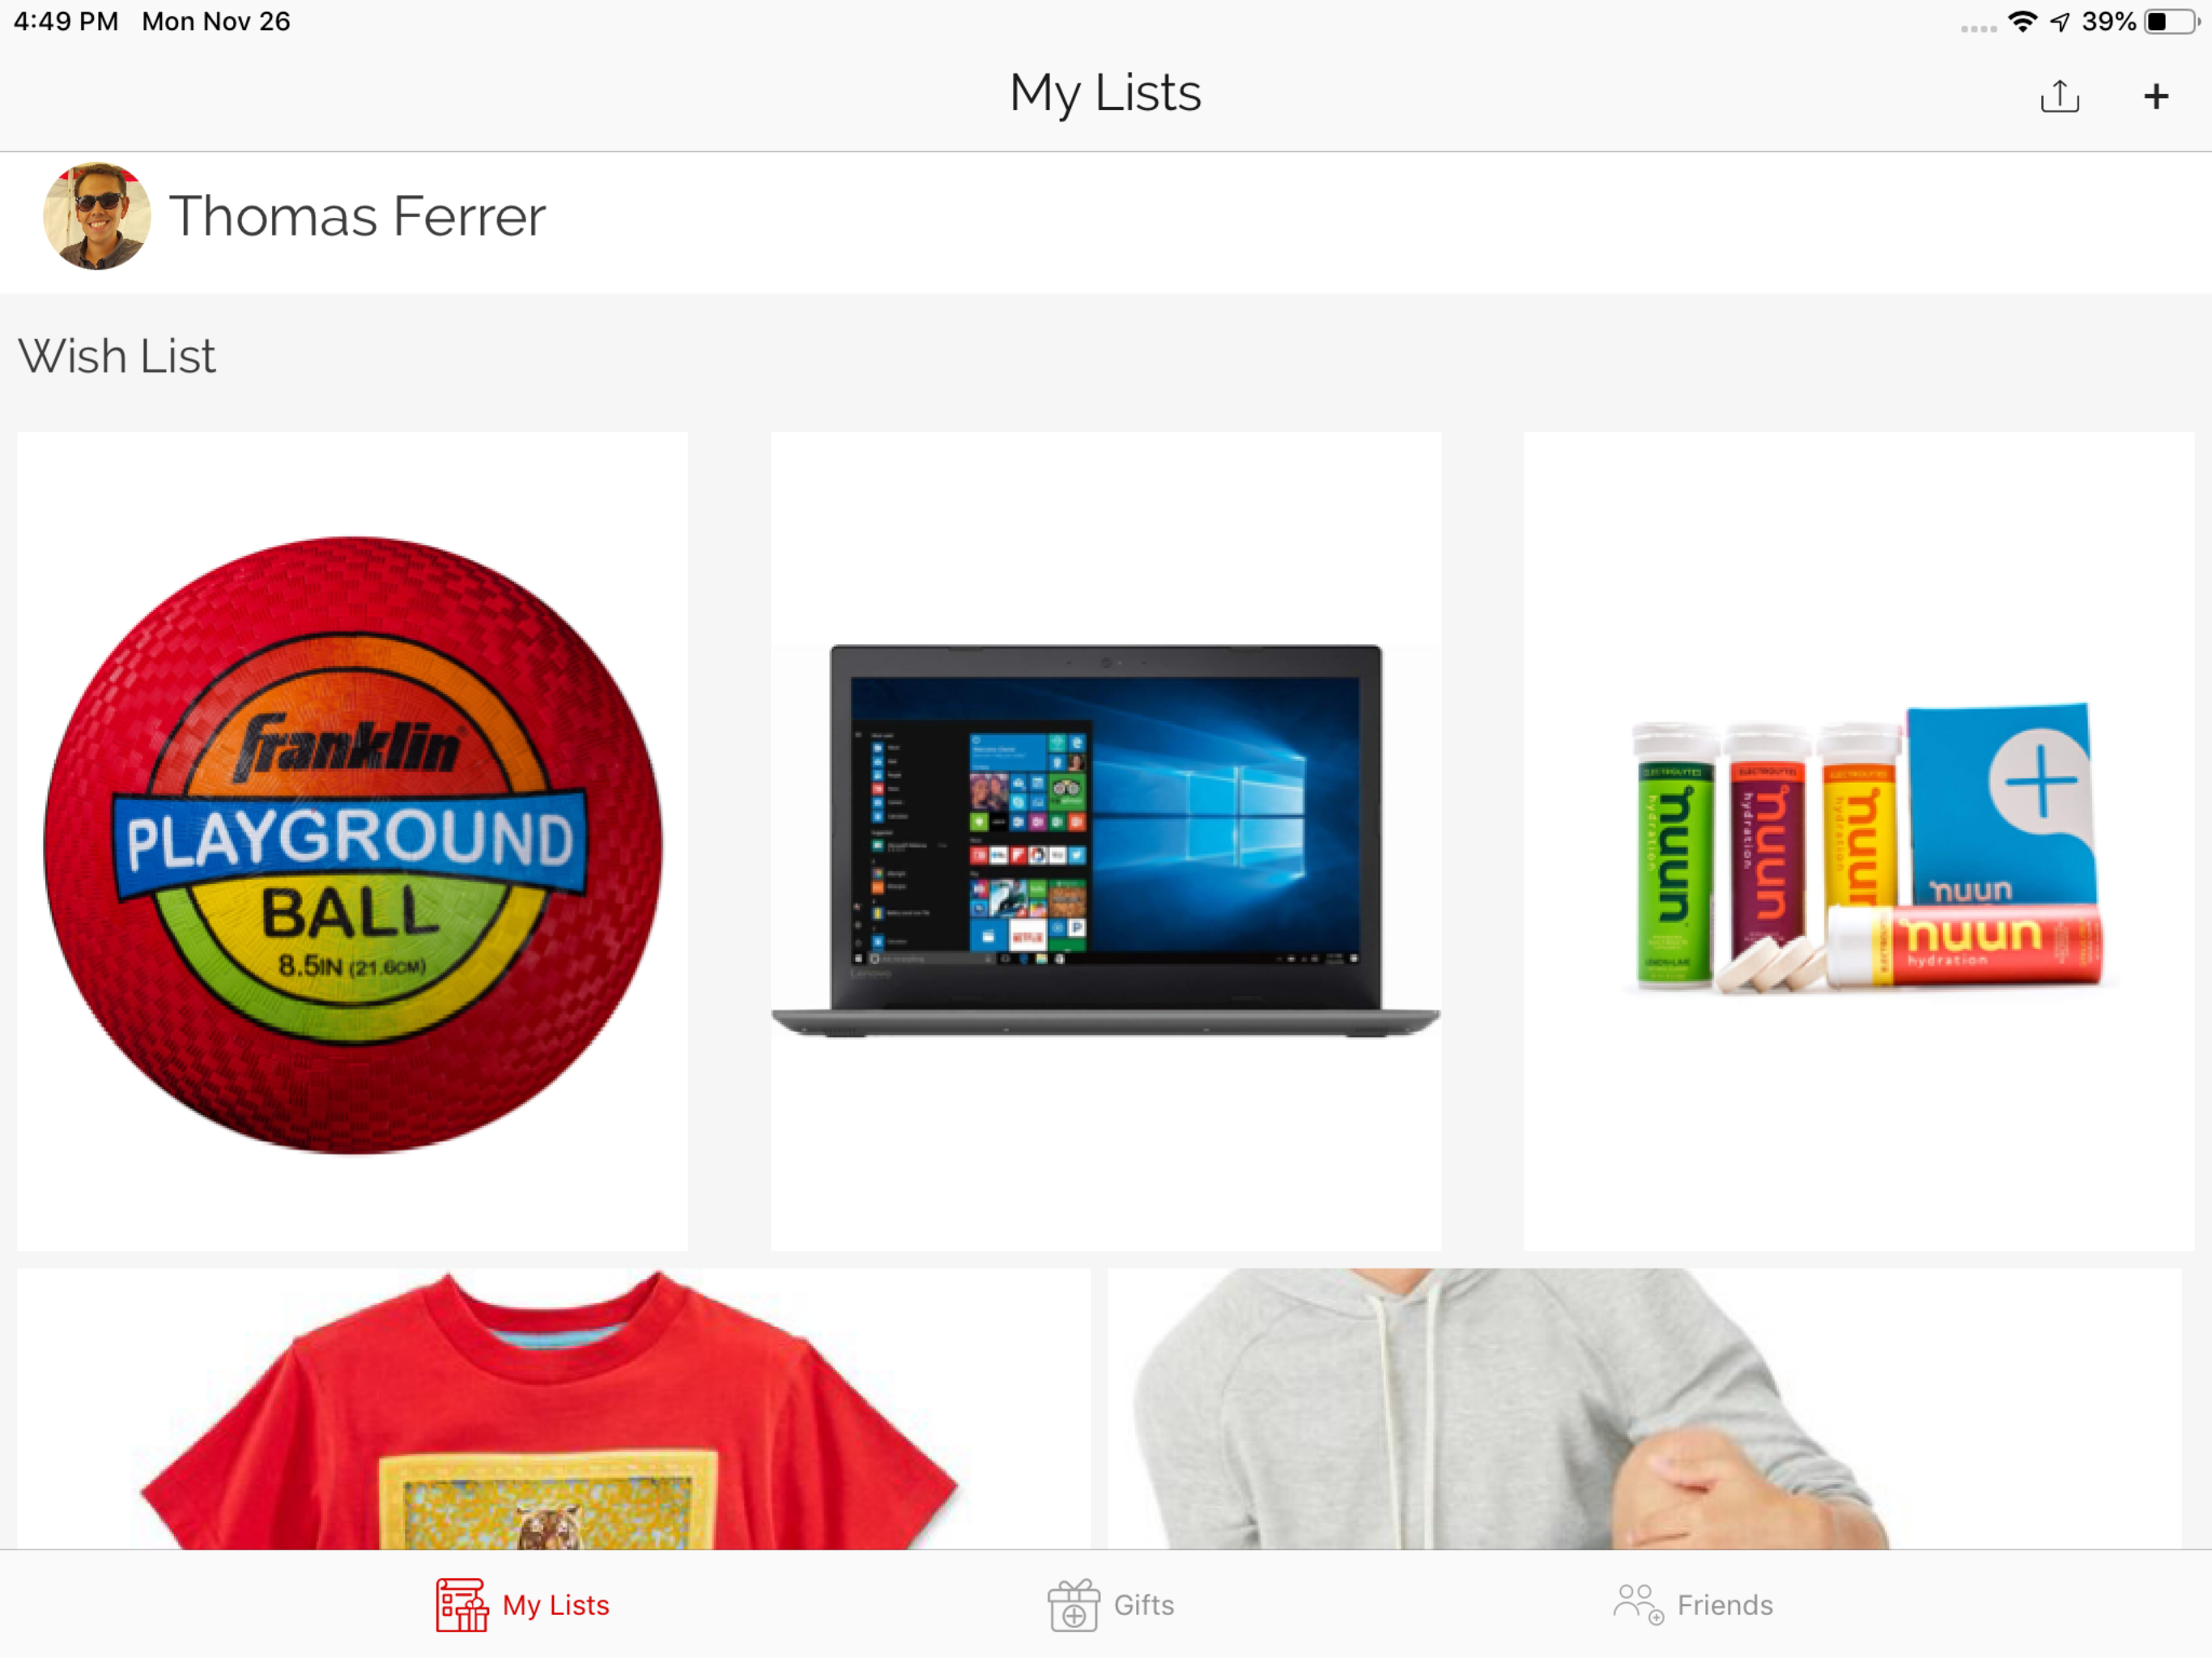Open the Nuun hydration tablets item
Viewport: 2212px width, 1658px height.
click(x=1858, y=841)
